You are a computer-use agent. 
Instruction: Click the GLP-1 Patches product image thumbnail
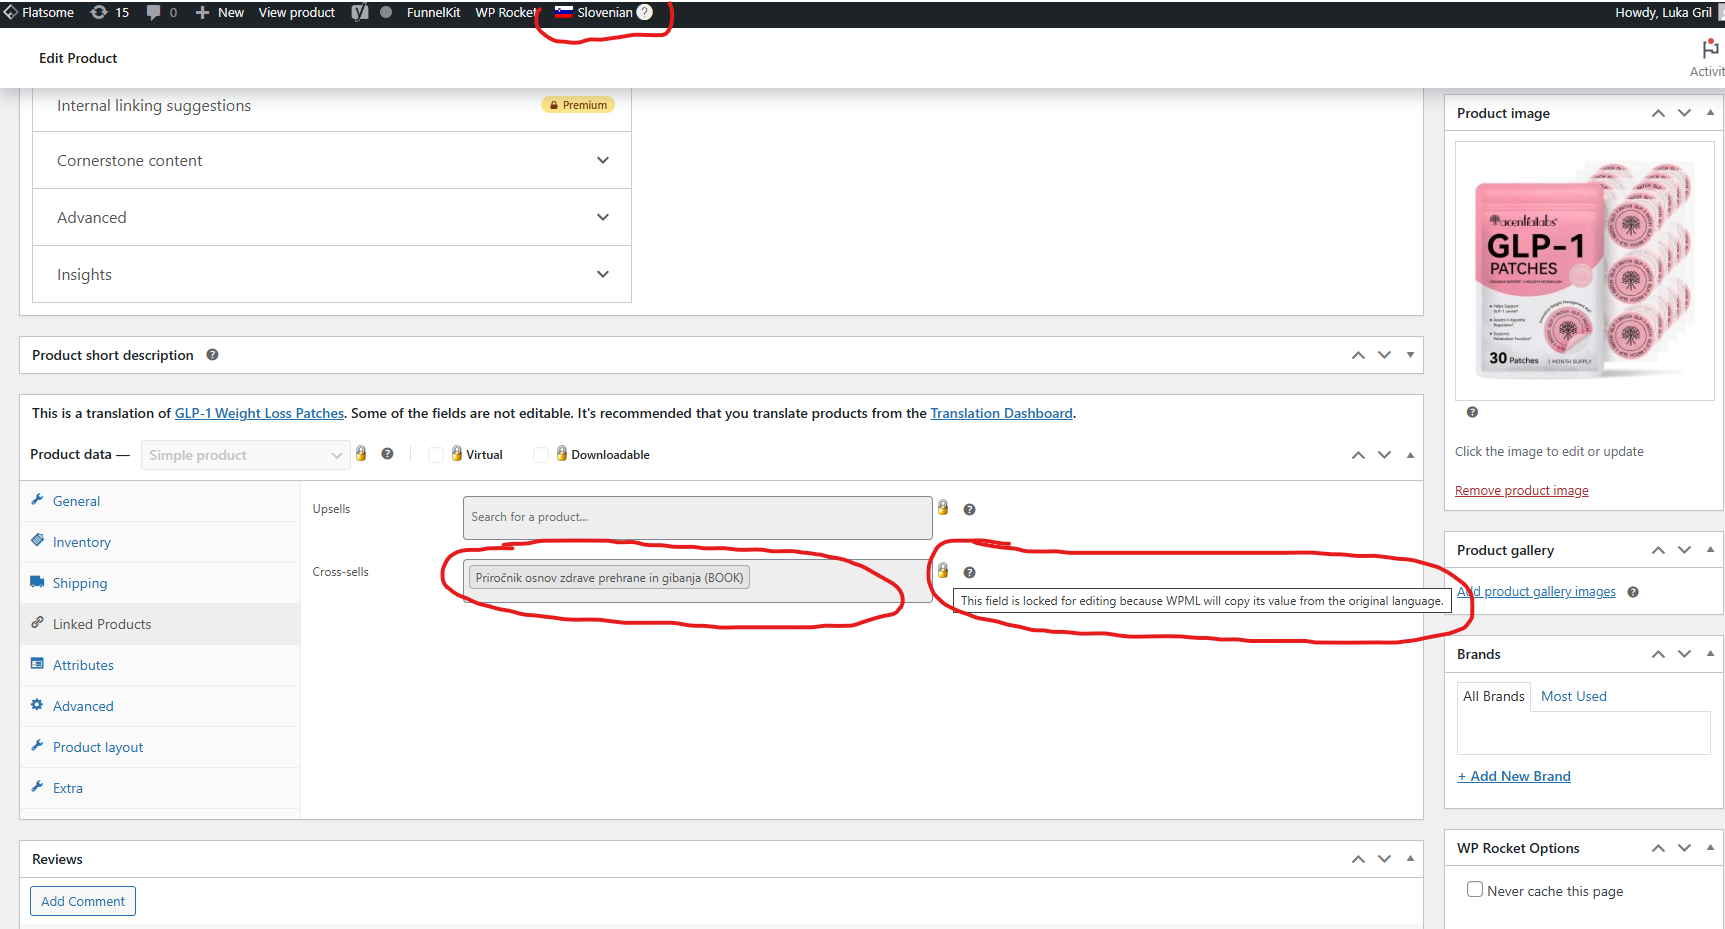click(1584, 271)
